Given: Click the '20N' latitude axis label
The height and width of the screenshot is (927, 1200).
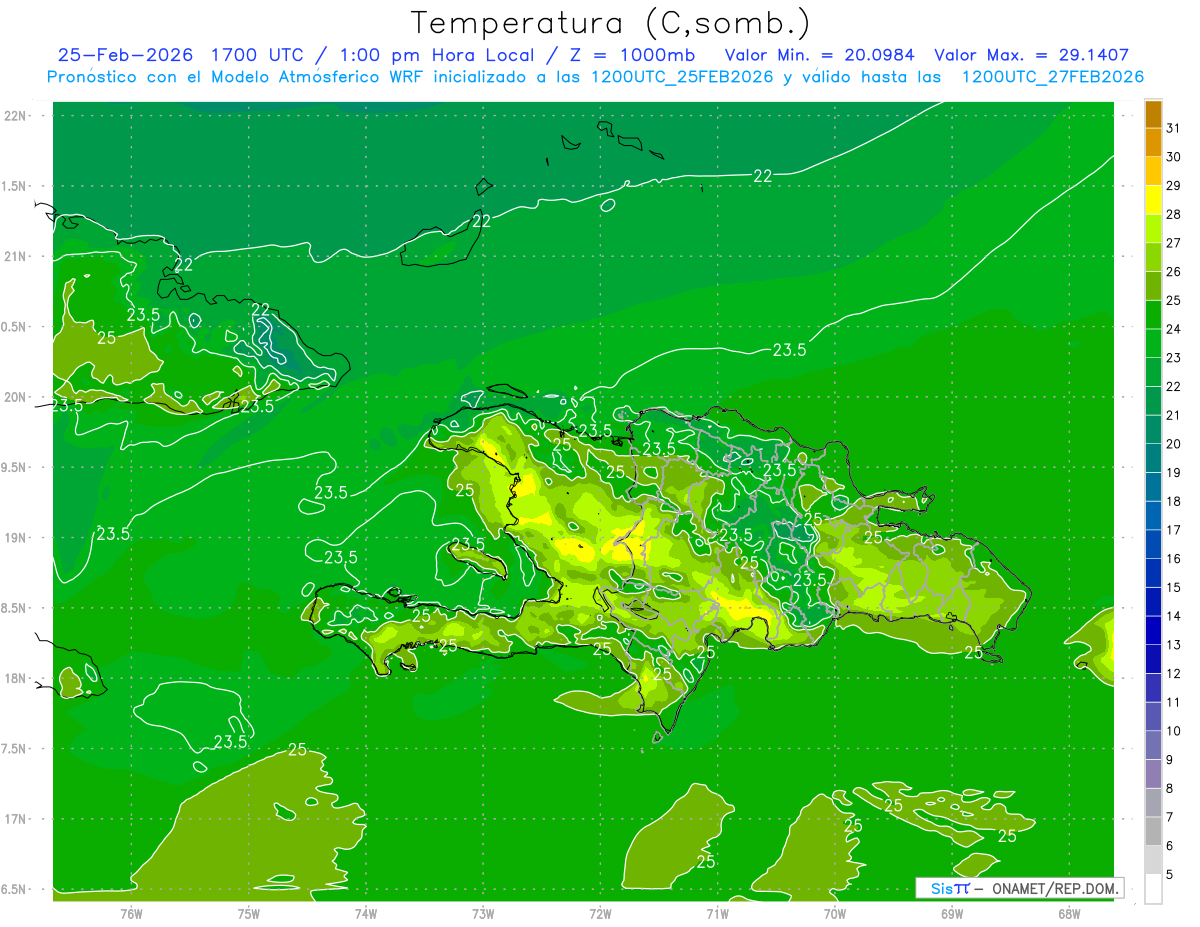Looking at the screenshot, I should tap(15, 397).
